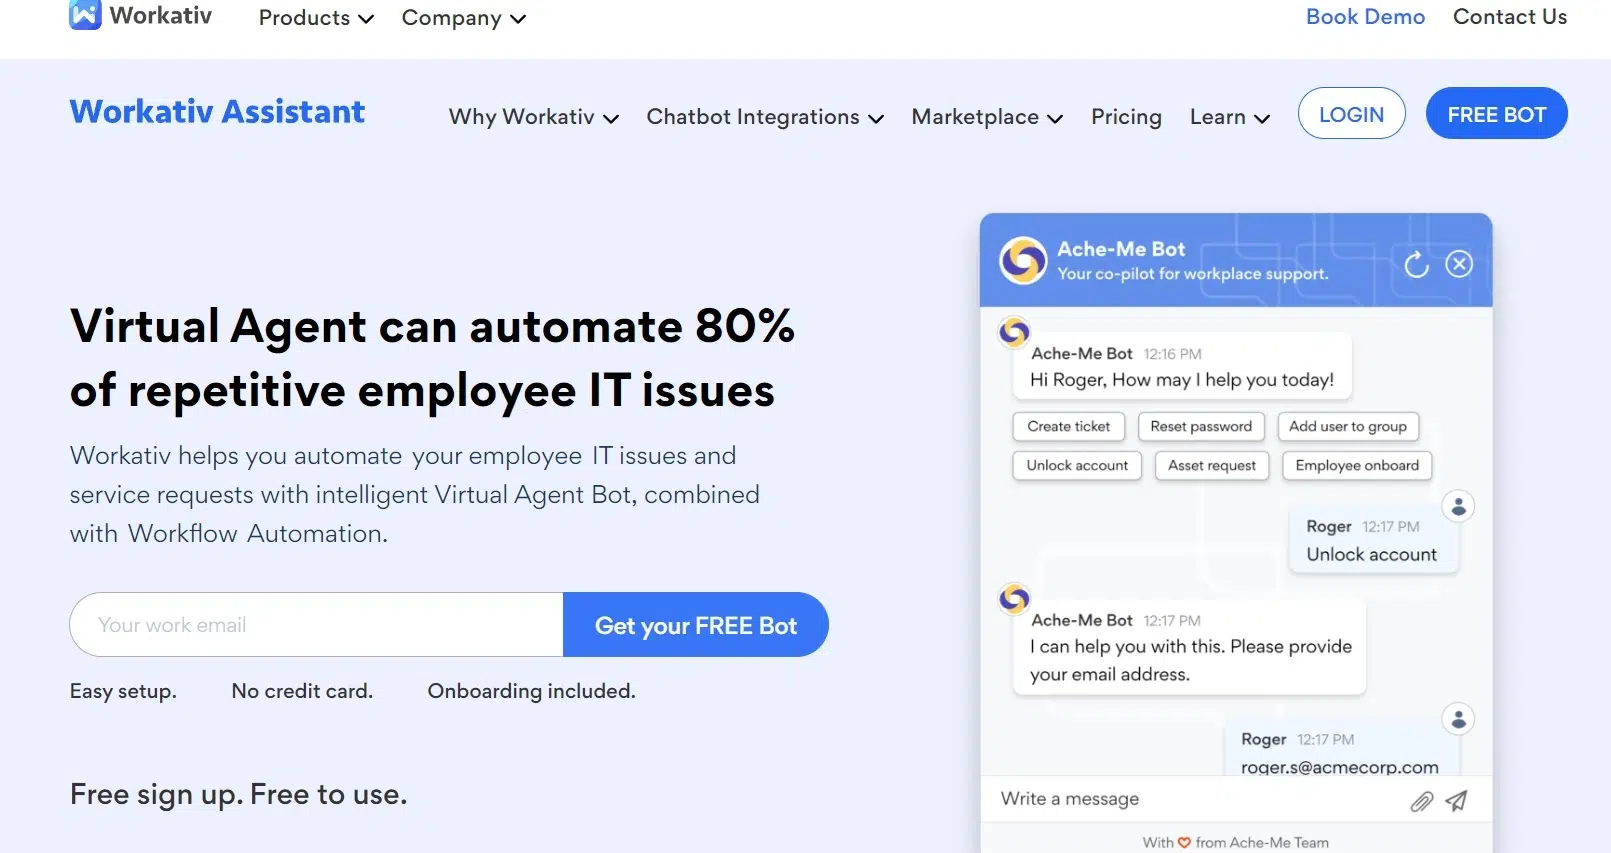Click the roger.s@acmecorp.com message text
The height and width of the screenshot is (853, 1611).
coord(1340,767)
